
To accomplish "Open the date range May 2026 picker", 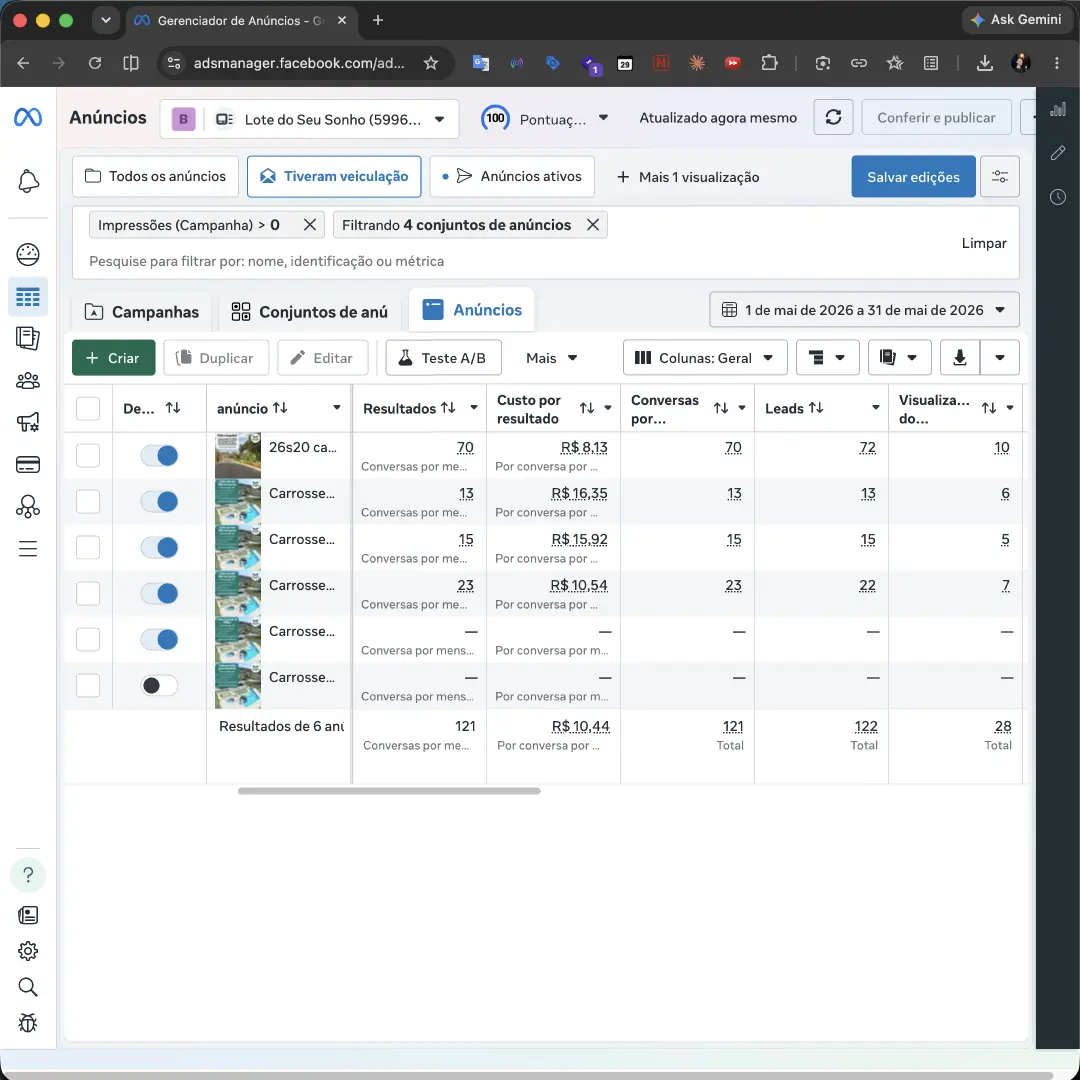I will [x=864, y=310].
